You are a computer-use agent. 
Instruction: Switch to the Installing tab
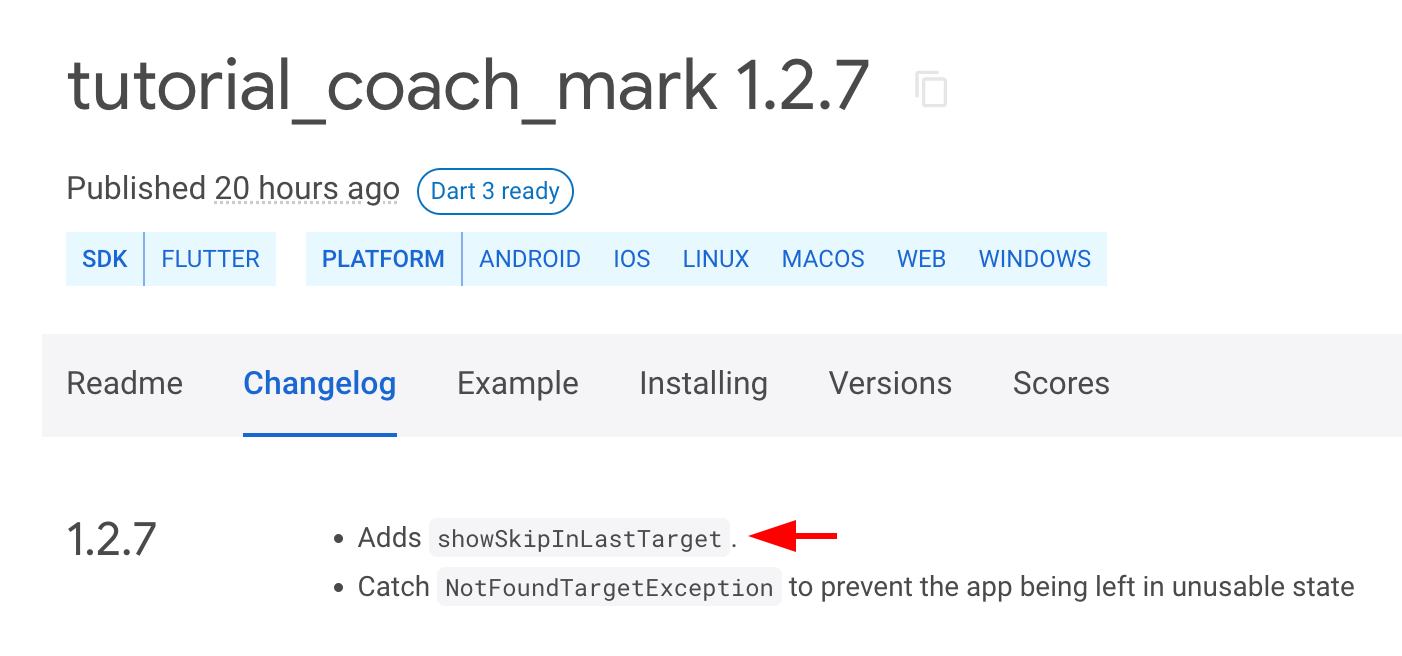point(703,383)
